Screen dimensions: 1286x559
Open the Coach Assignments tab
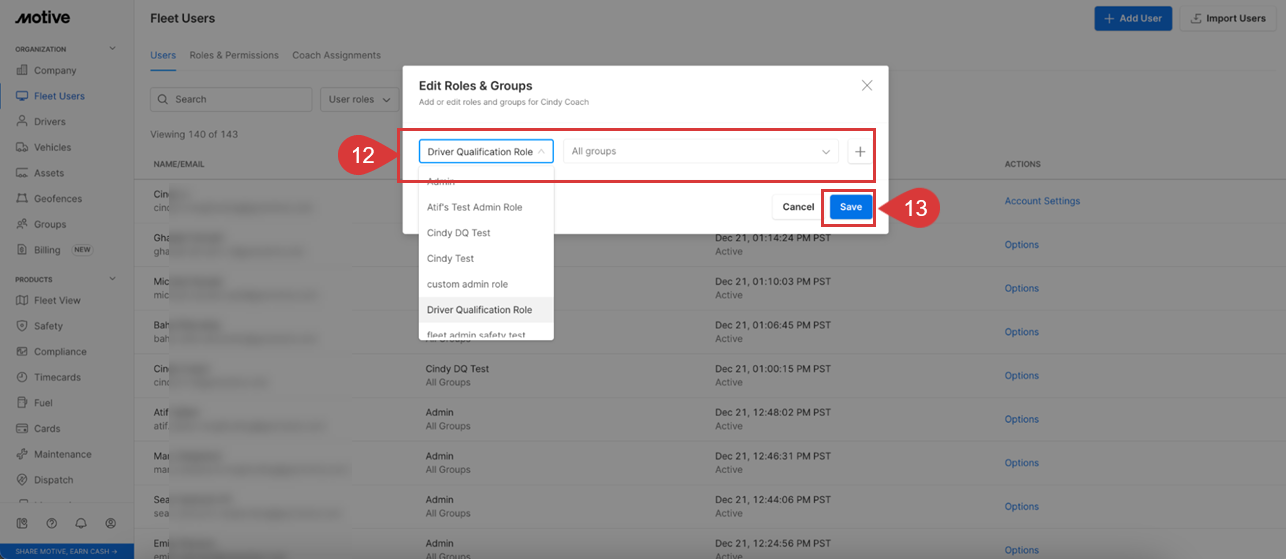(336, 55)
